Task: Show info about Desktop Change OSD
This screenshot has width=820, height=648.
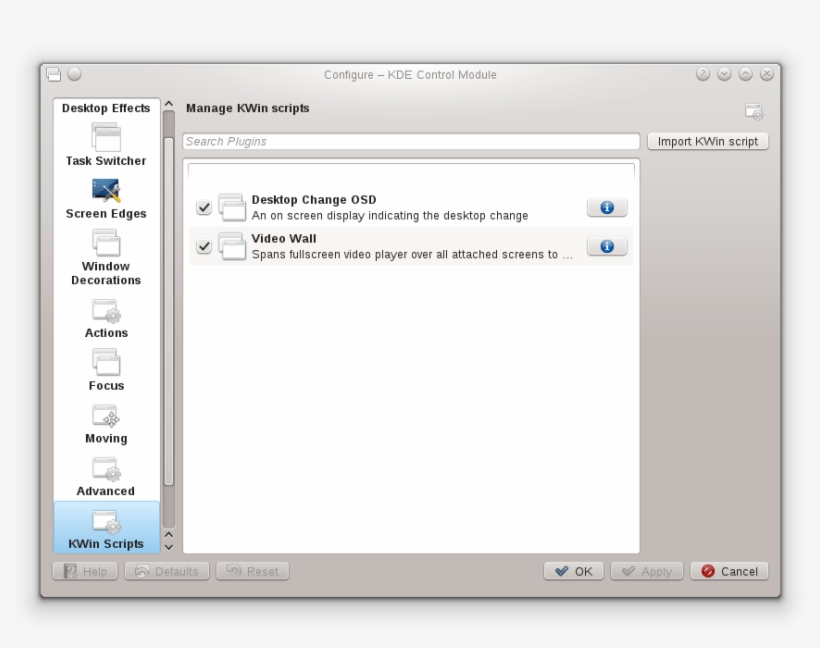Action: (607, 208)
